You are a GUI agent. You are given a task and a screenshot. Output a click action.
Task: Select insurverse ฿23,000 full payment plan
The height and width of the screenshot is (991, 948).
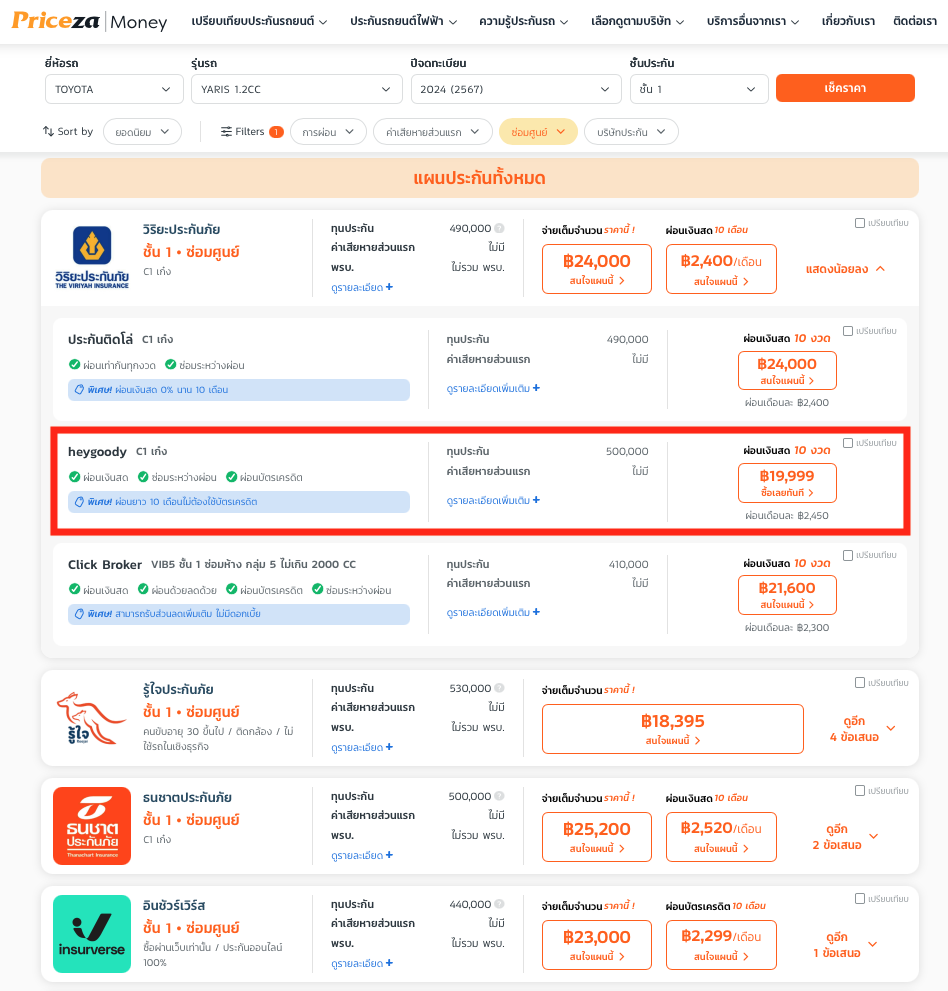(597, 945)
